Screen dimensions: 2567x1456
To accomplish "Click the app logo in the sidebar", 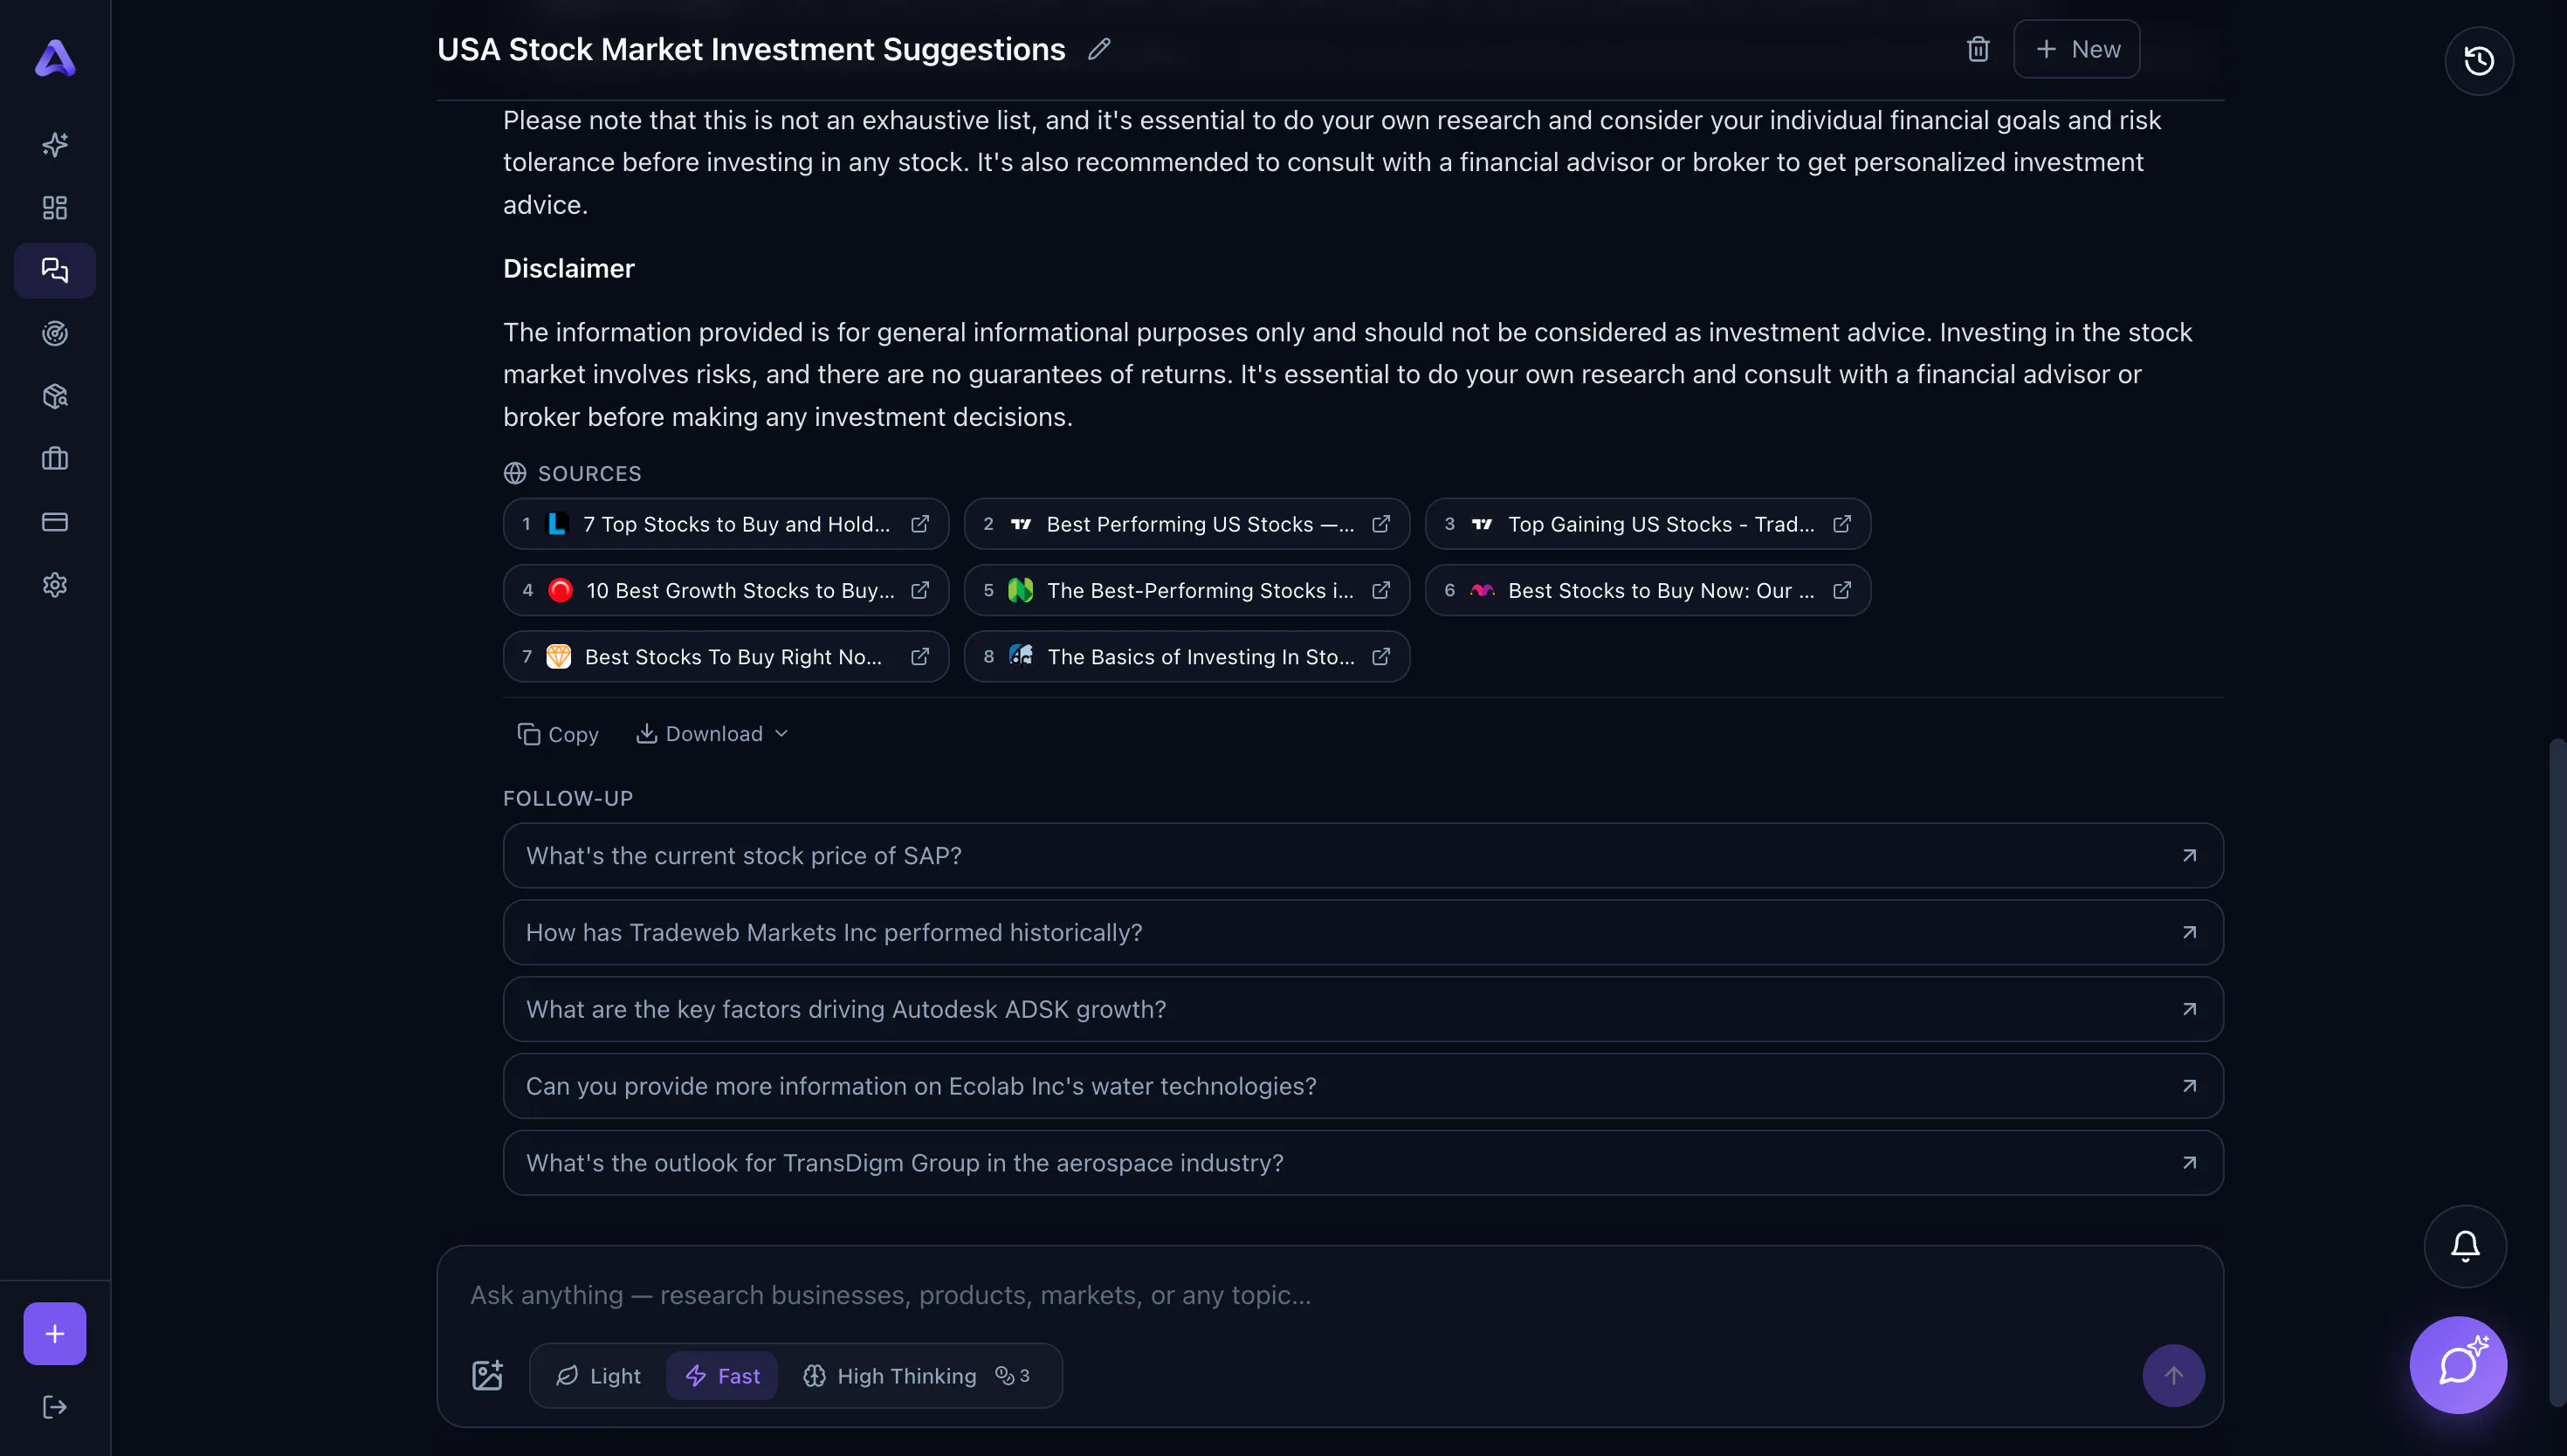I will [x=55, y=58].
